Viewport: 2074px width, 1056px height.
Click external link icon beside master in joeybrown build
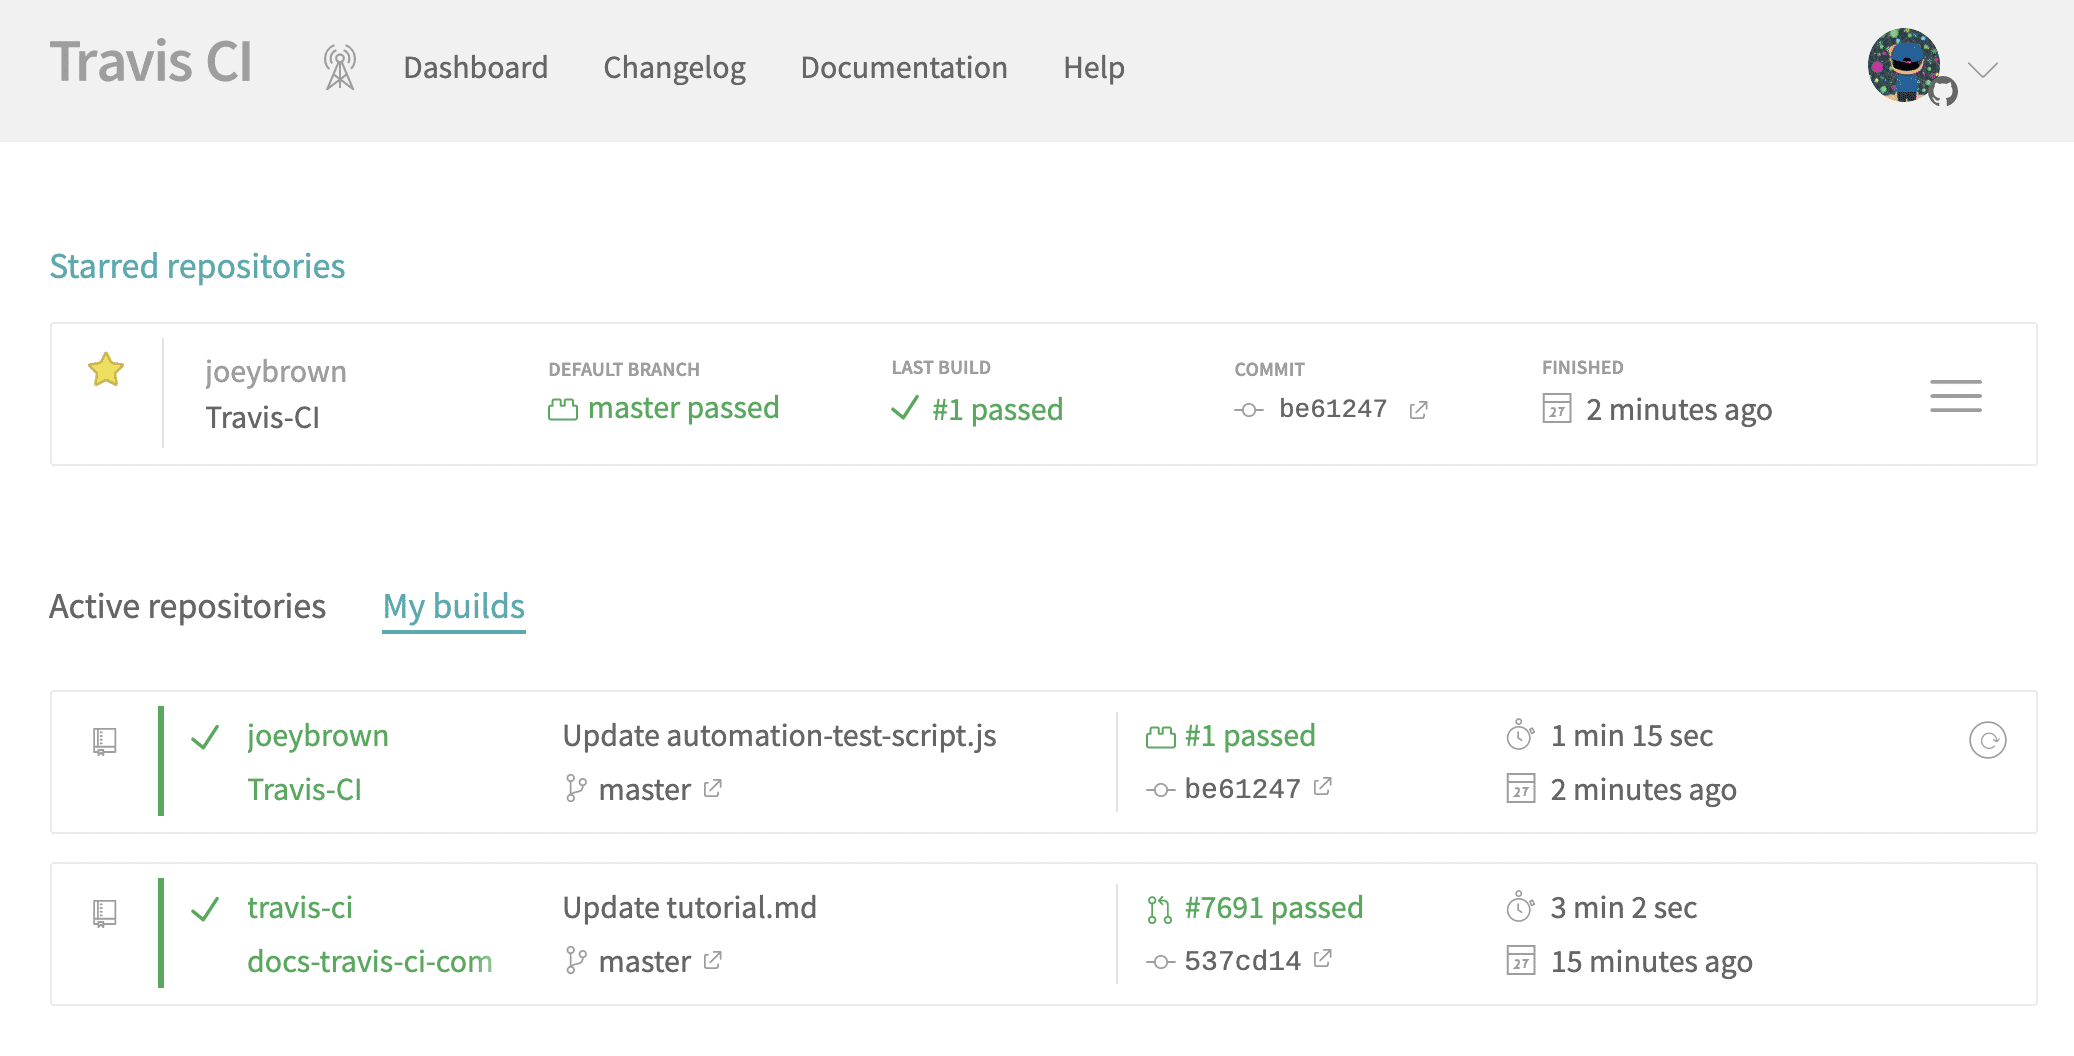point(712,789)
